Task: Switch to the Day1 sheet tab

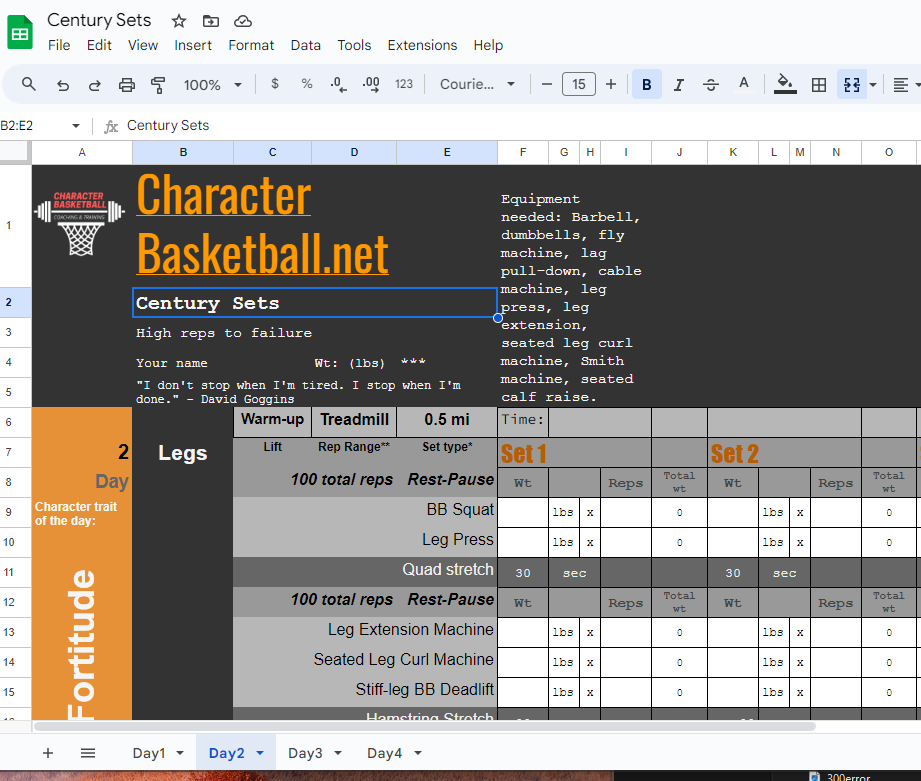Action: point(149,753)
